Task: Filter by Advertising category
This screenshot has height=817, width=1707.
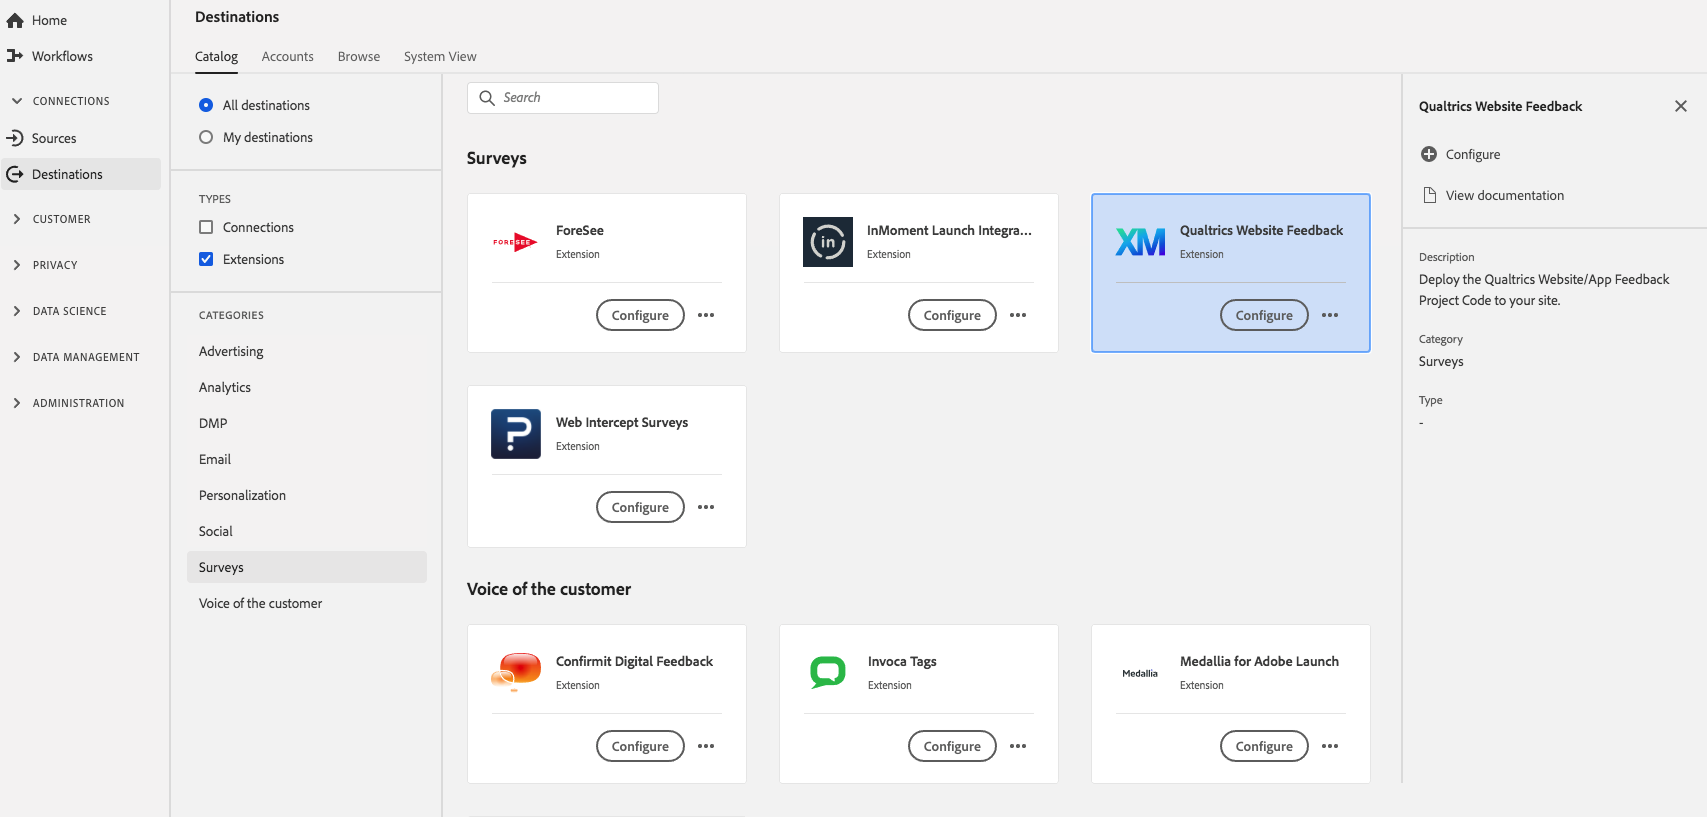Action: (231, 351)
